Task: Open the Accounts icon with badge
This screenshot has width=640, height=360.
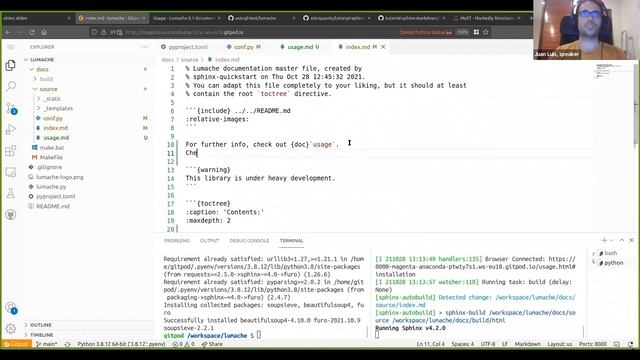Action: 11,308
